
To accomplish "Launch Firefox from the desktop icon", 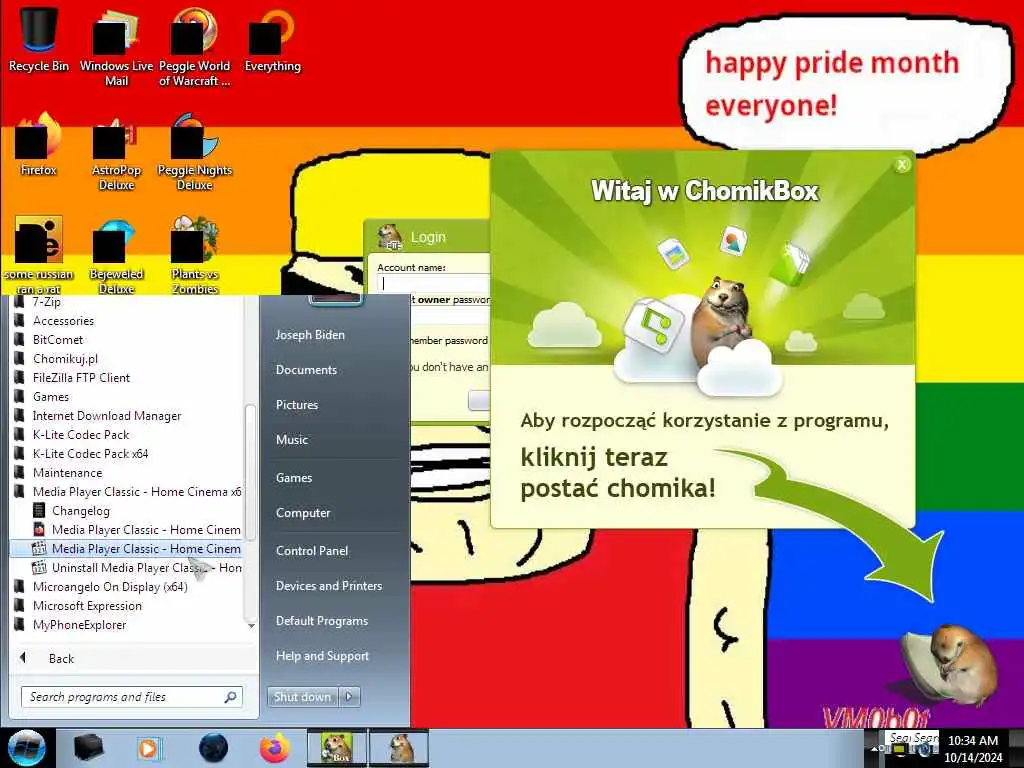I will [x=39, y=145].
